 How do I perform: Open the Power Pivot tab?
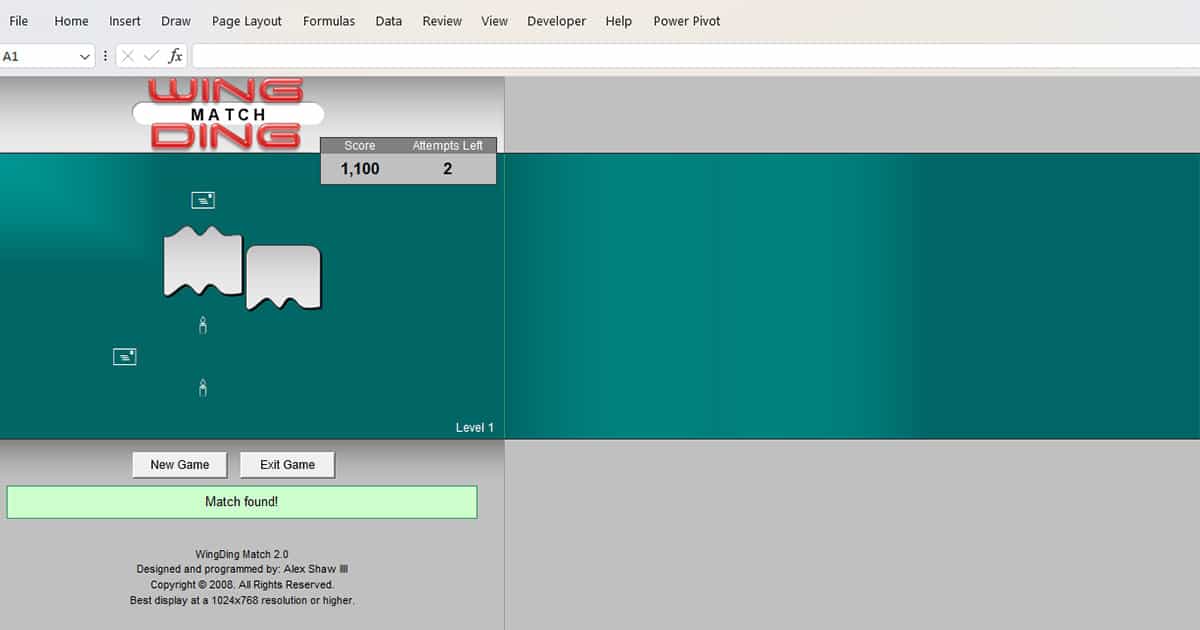tap(686, 20)
